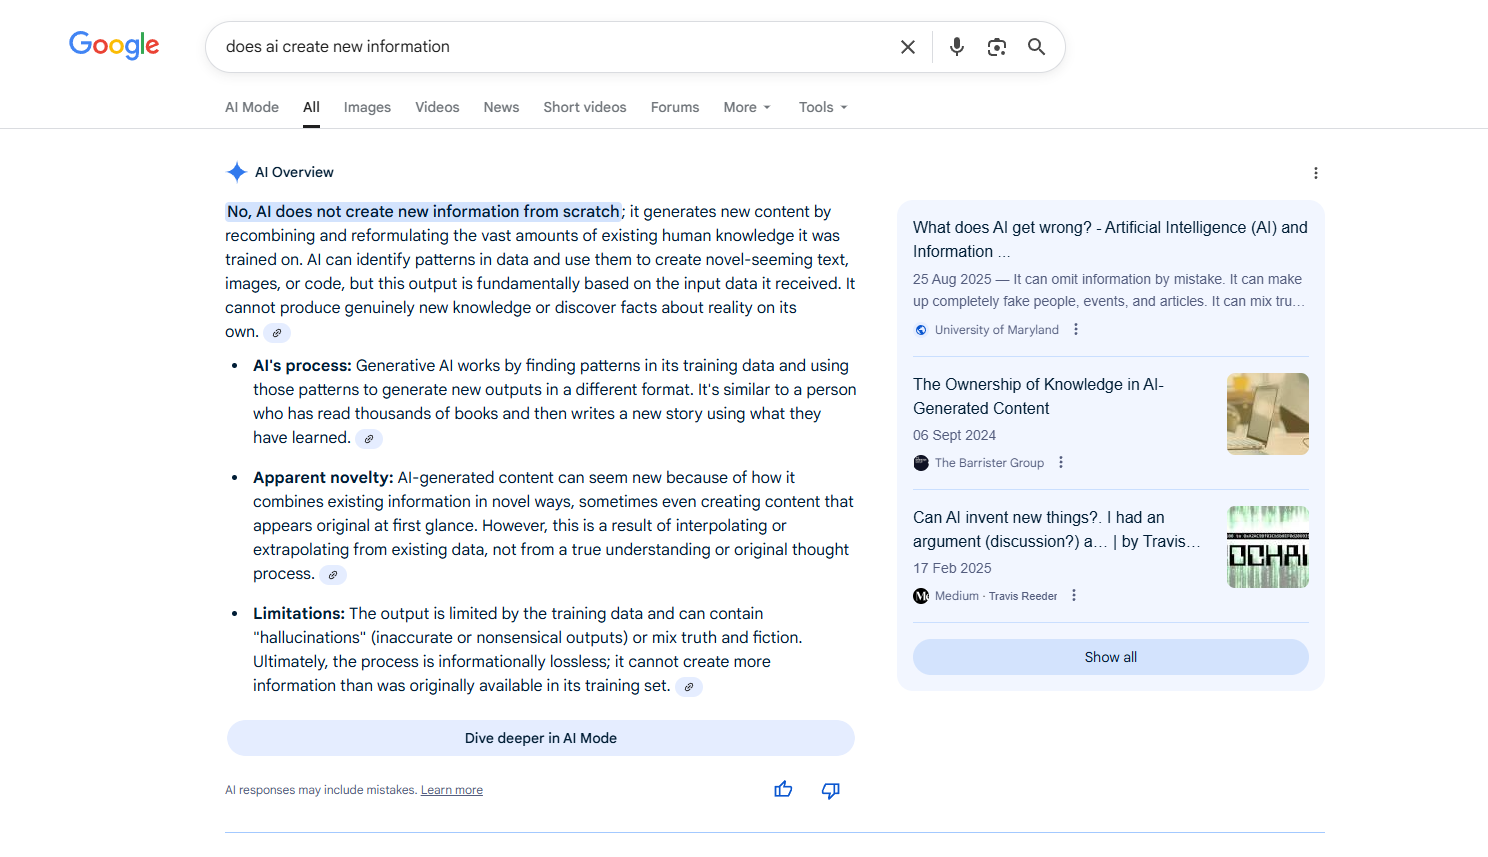The image size is (1488, 857).
Task: Click Dive deeper in AI Mode button
Action: [541, 738]
